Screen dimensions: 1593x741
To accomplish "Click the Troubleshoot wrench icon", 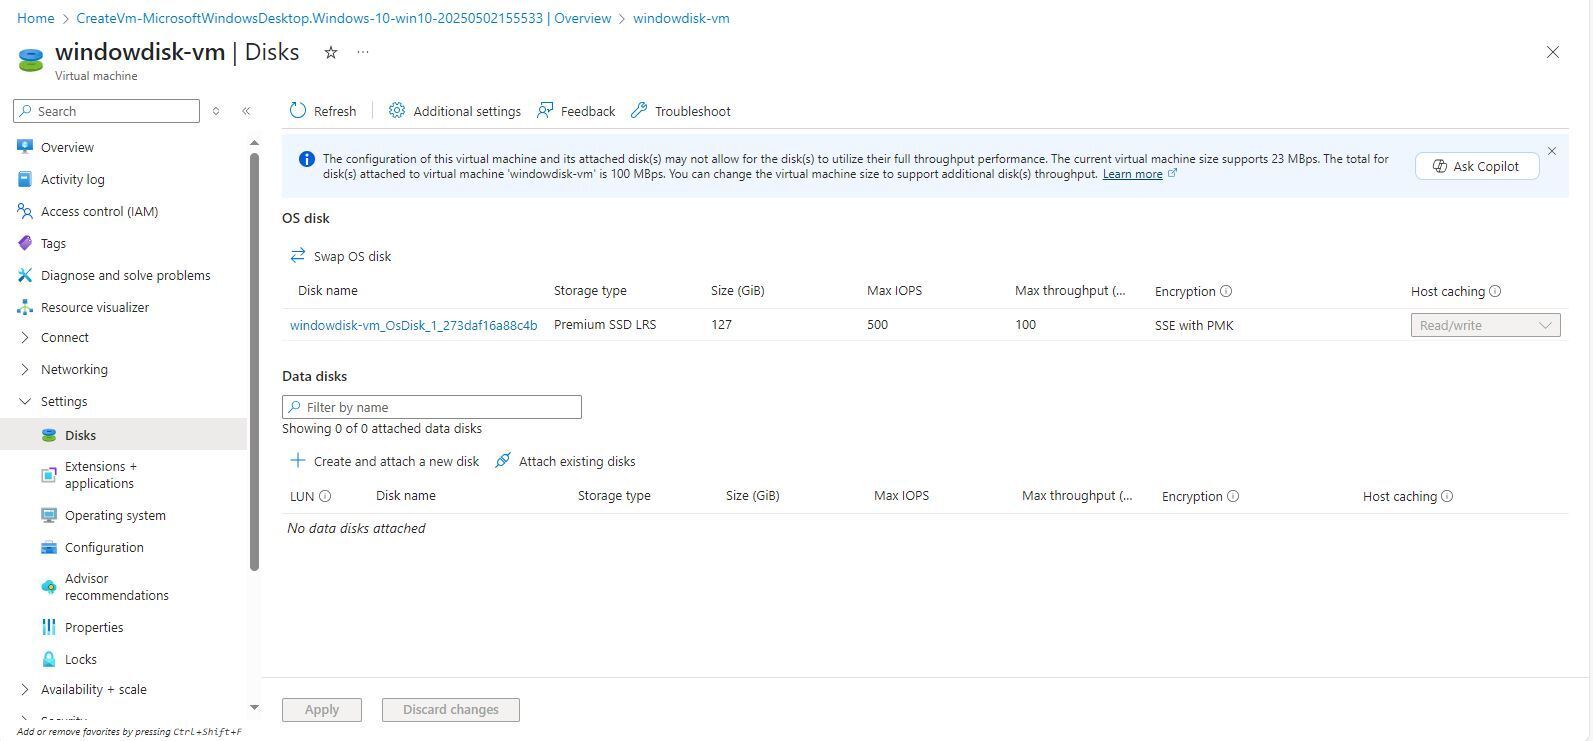I will click(639, 111).
